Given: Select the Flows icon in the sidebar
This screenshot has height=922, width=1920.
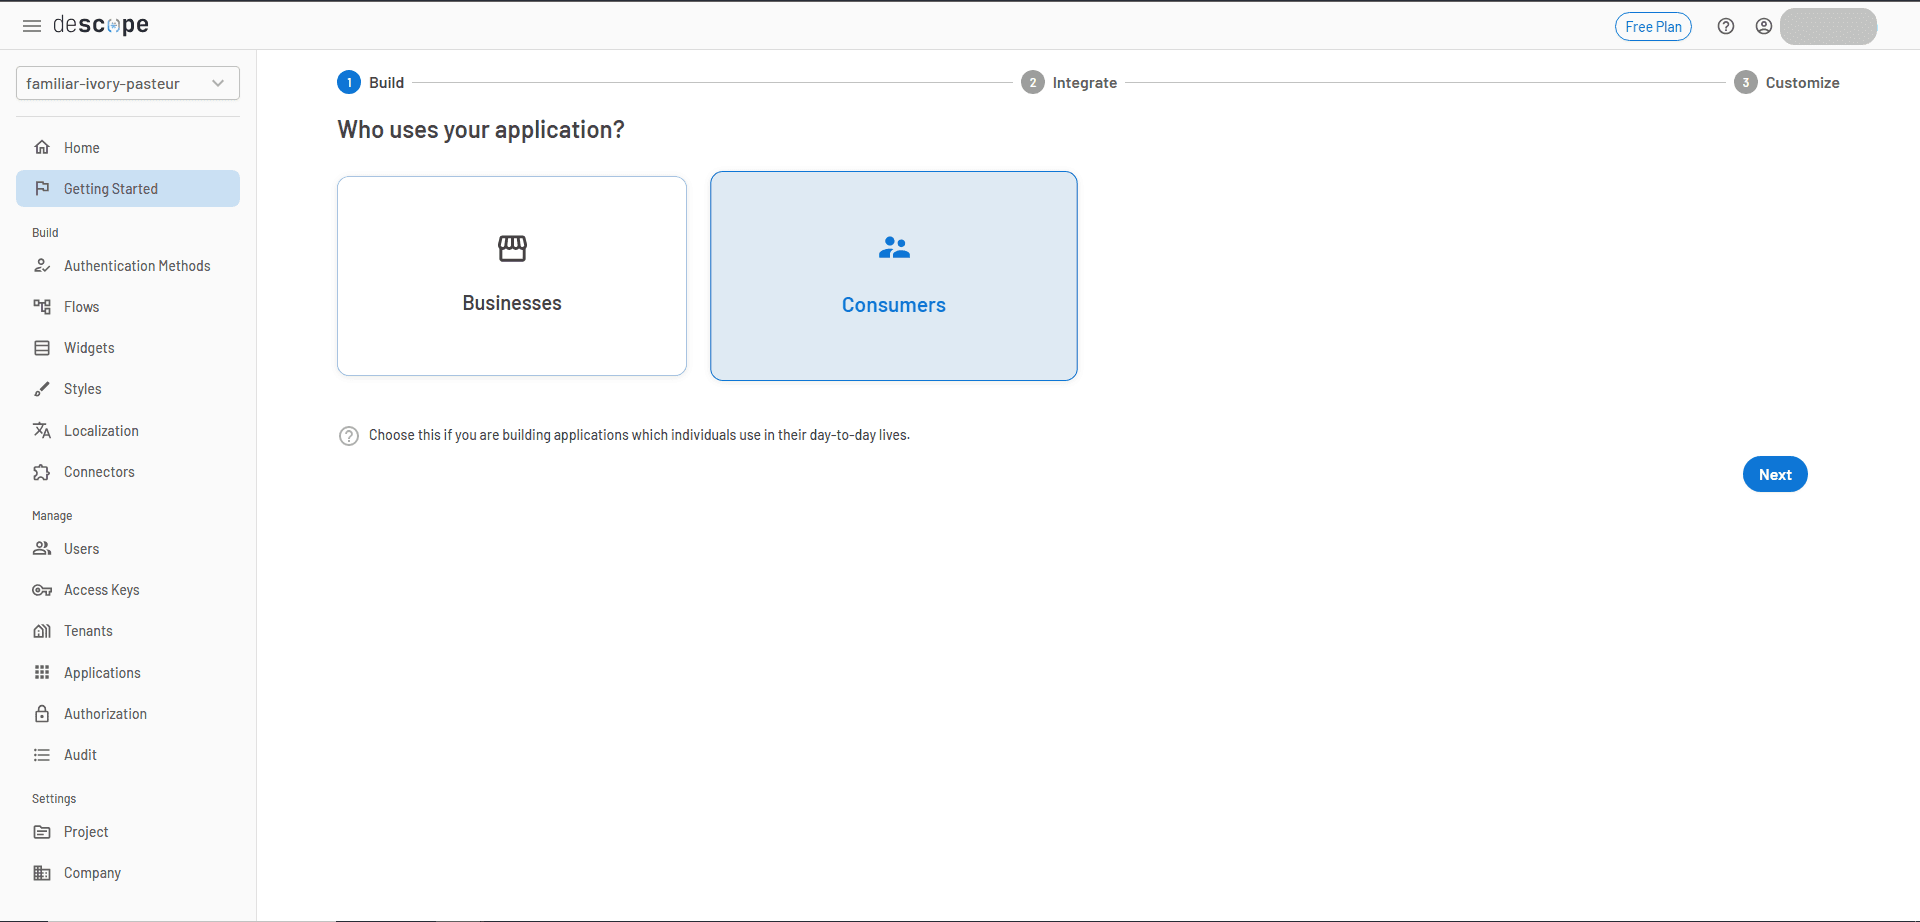Looking at the screenshot, I should [x=42, y=306].
